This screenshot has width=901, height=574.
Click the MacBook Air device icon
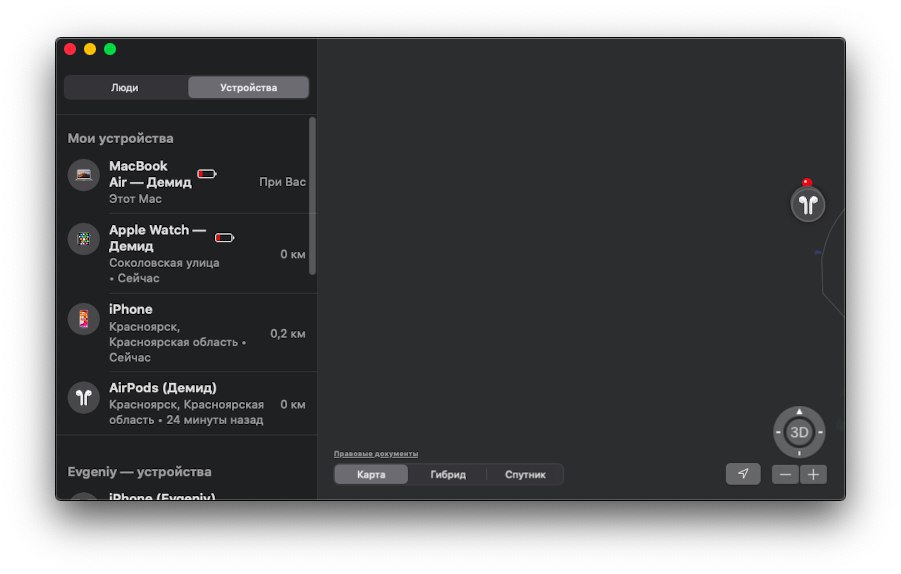pos(84,175)
